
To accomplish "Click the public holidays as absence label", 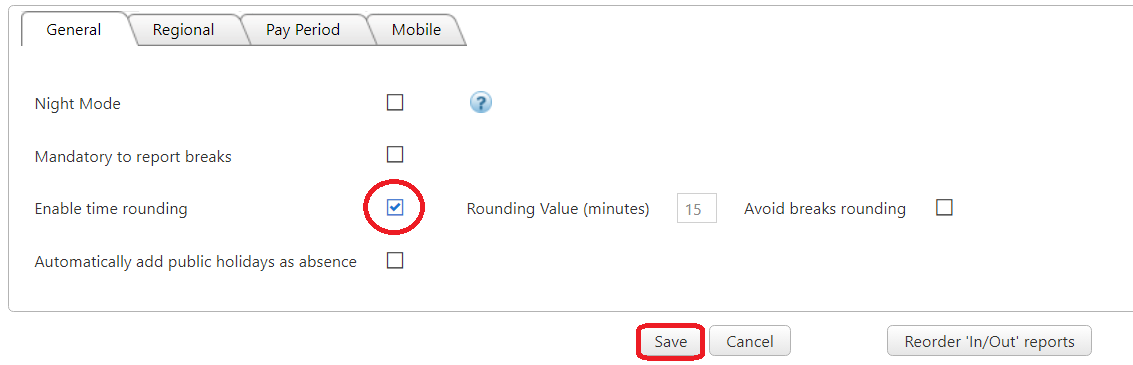I will point(195,262).
